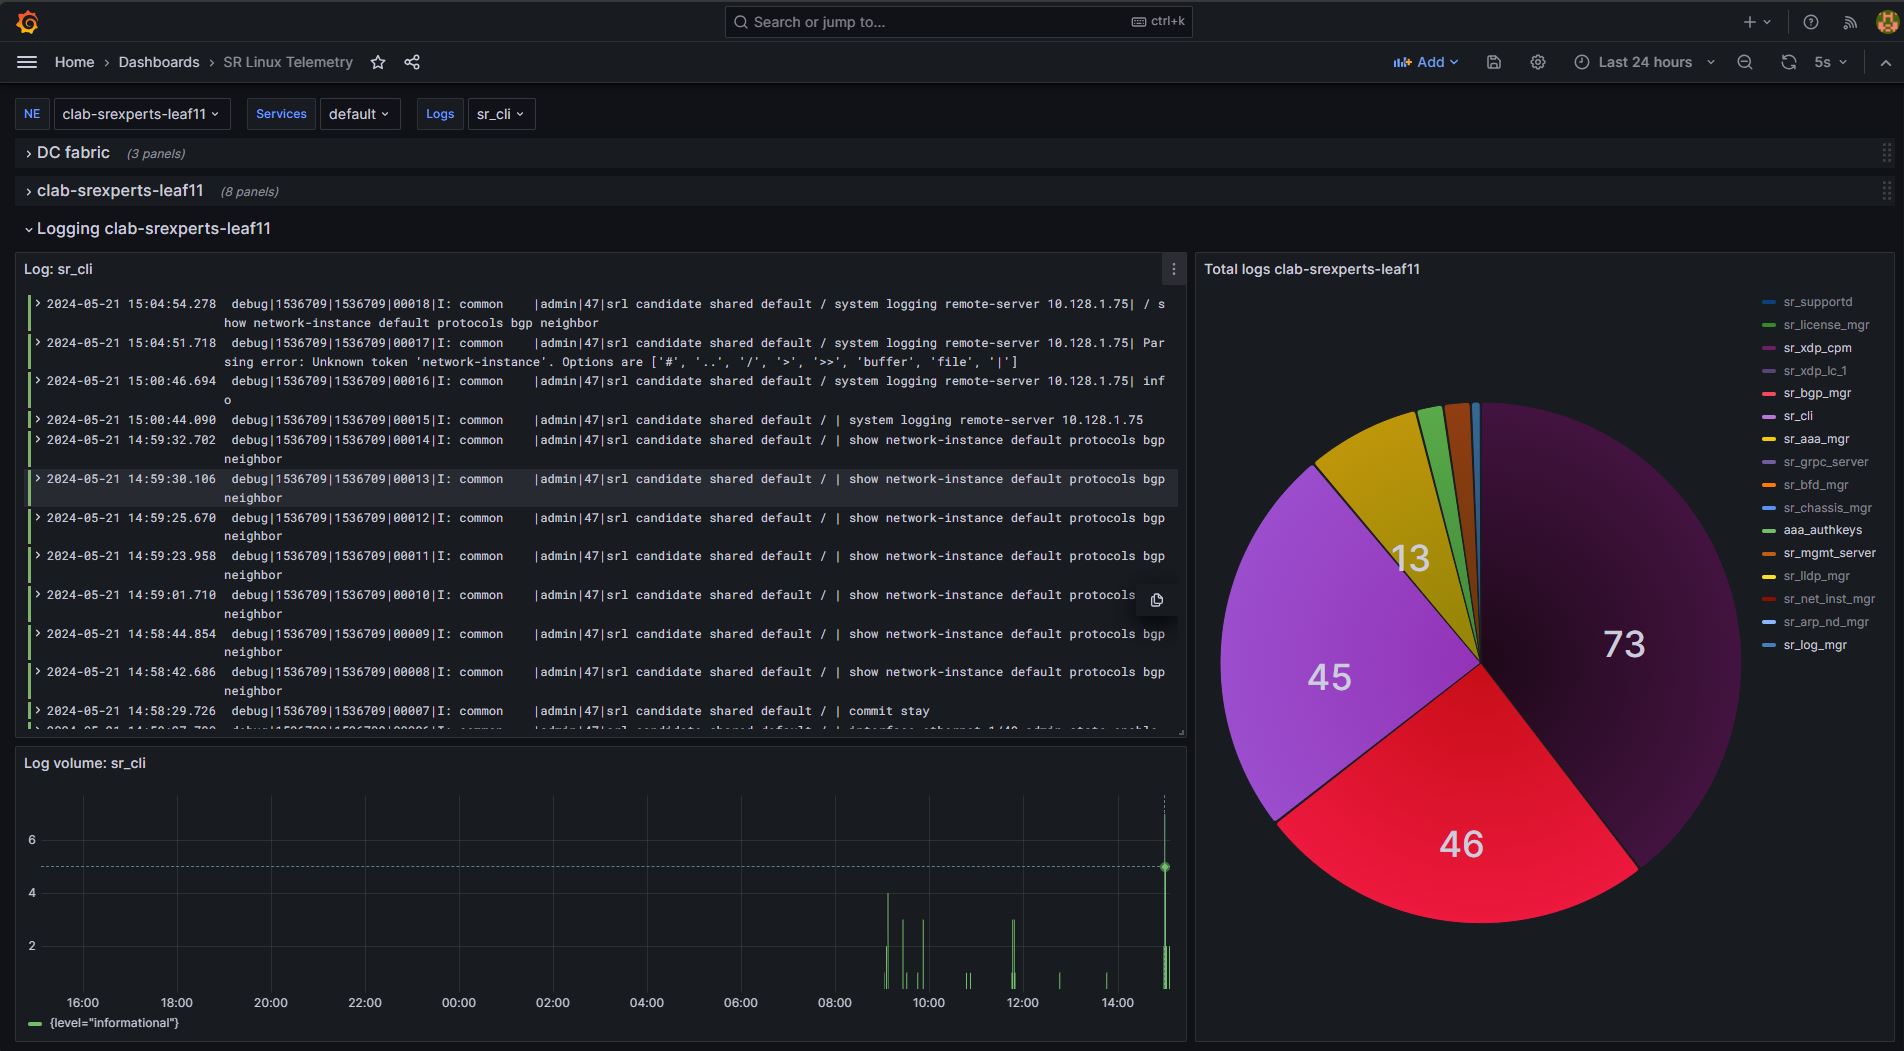Expand the 15:04:51.718 parsing error log

37,342
